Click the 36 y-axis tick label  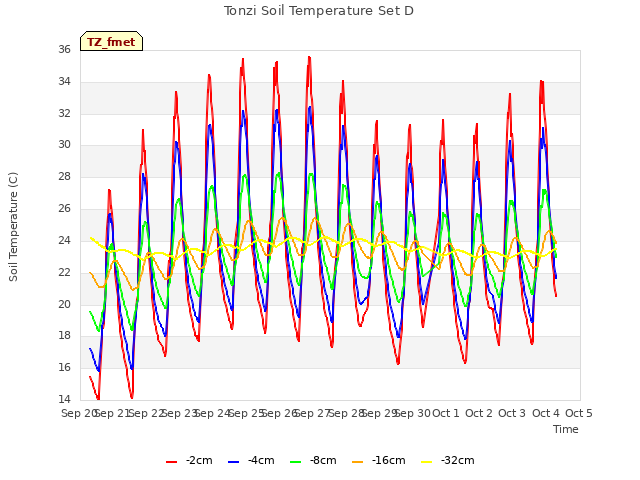[x=64, y=49]
